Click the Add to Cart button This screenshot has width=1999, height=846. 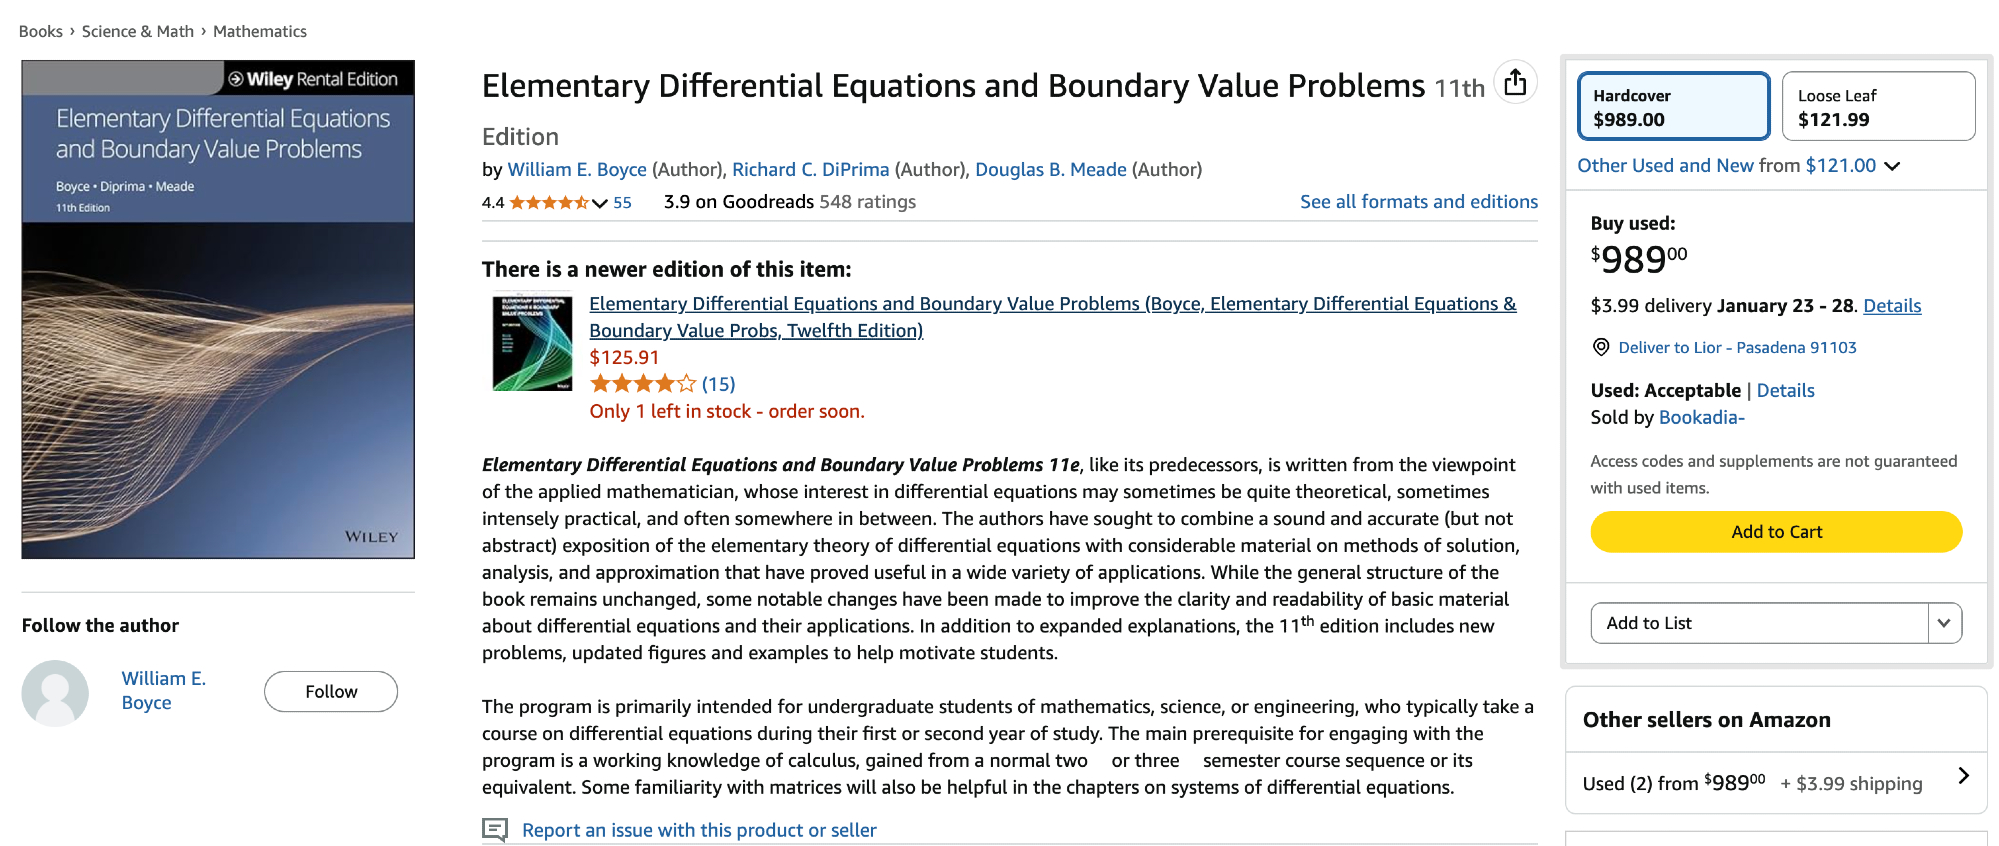(1776, 532)
